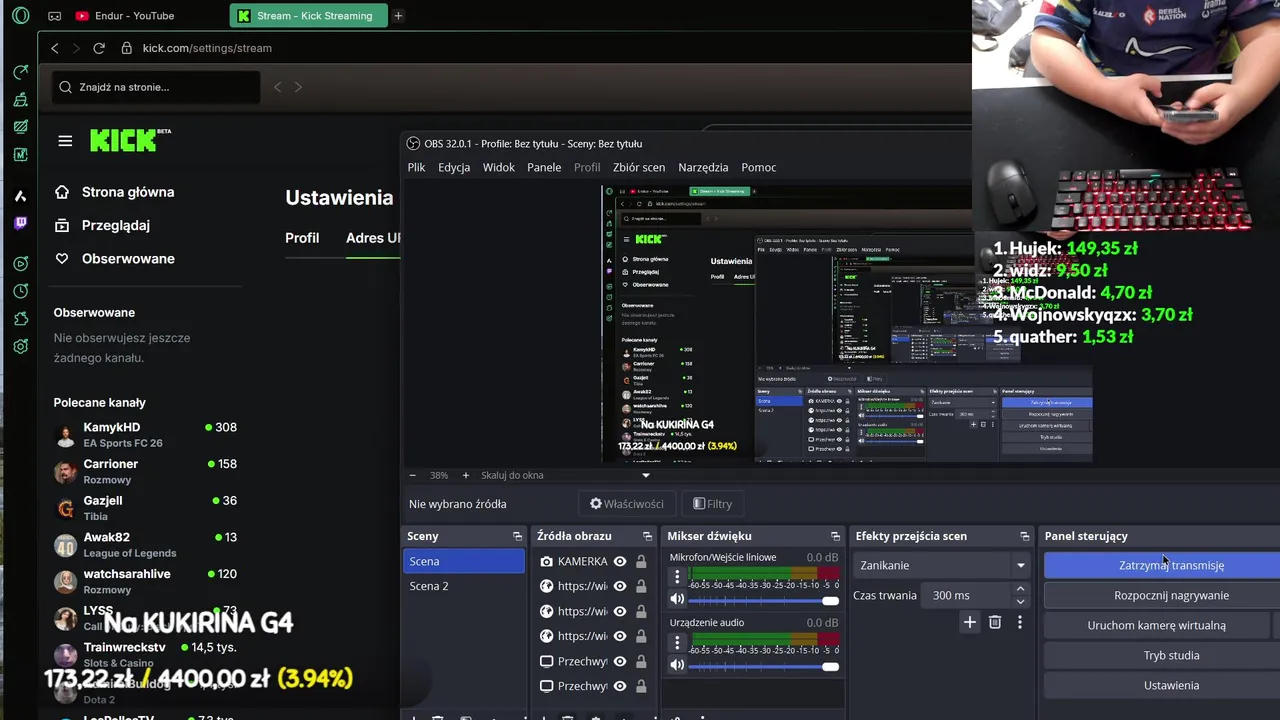This screenshot has height=720, width=1280.
Task: Enable Tryb studia in OBS
Action: point(1171,655)
